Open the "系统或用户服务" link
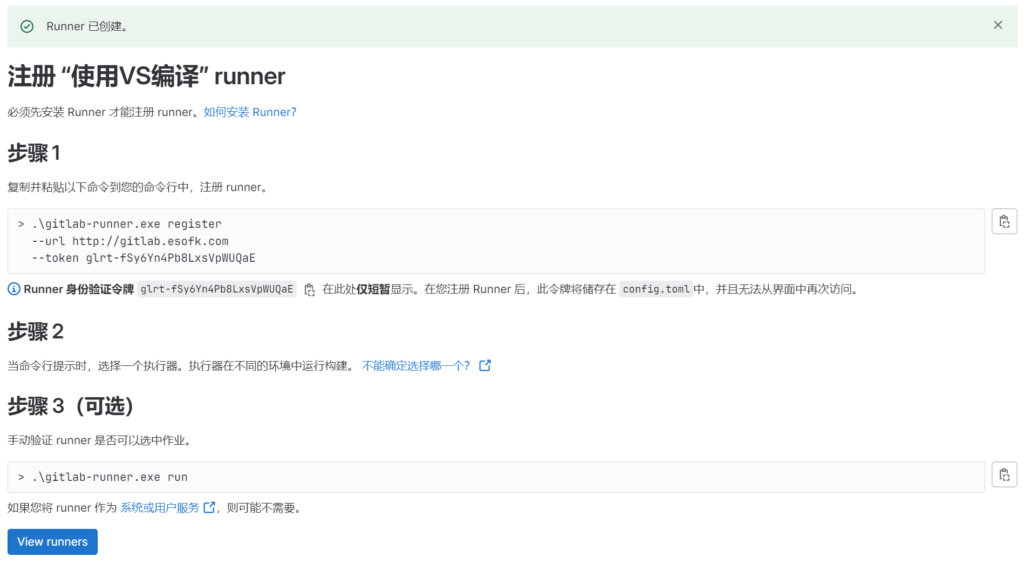Viewport: 1024px width, 564px height. pos(160,508)
